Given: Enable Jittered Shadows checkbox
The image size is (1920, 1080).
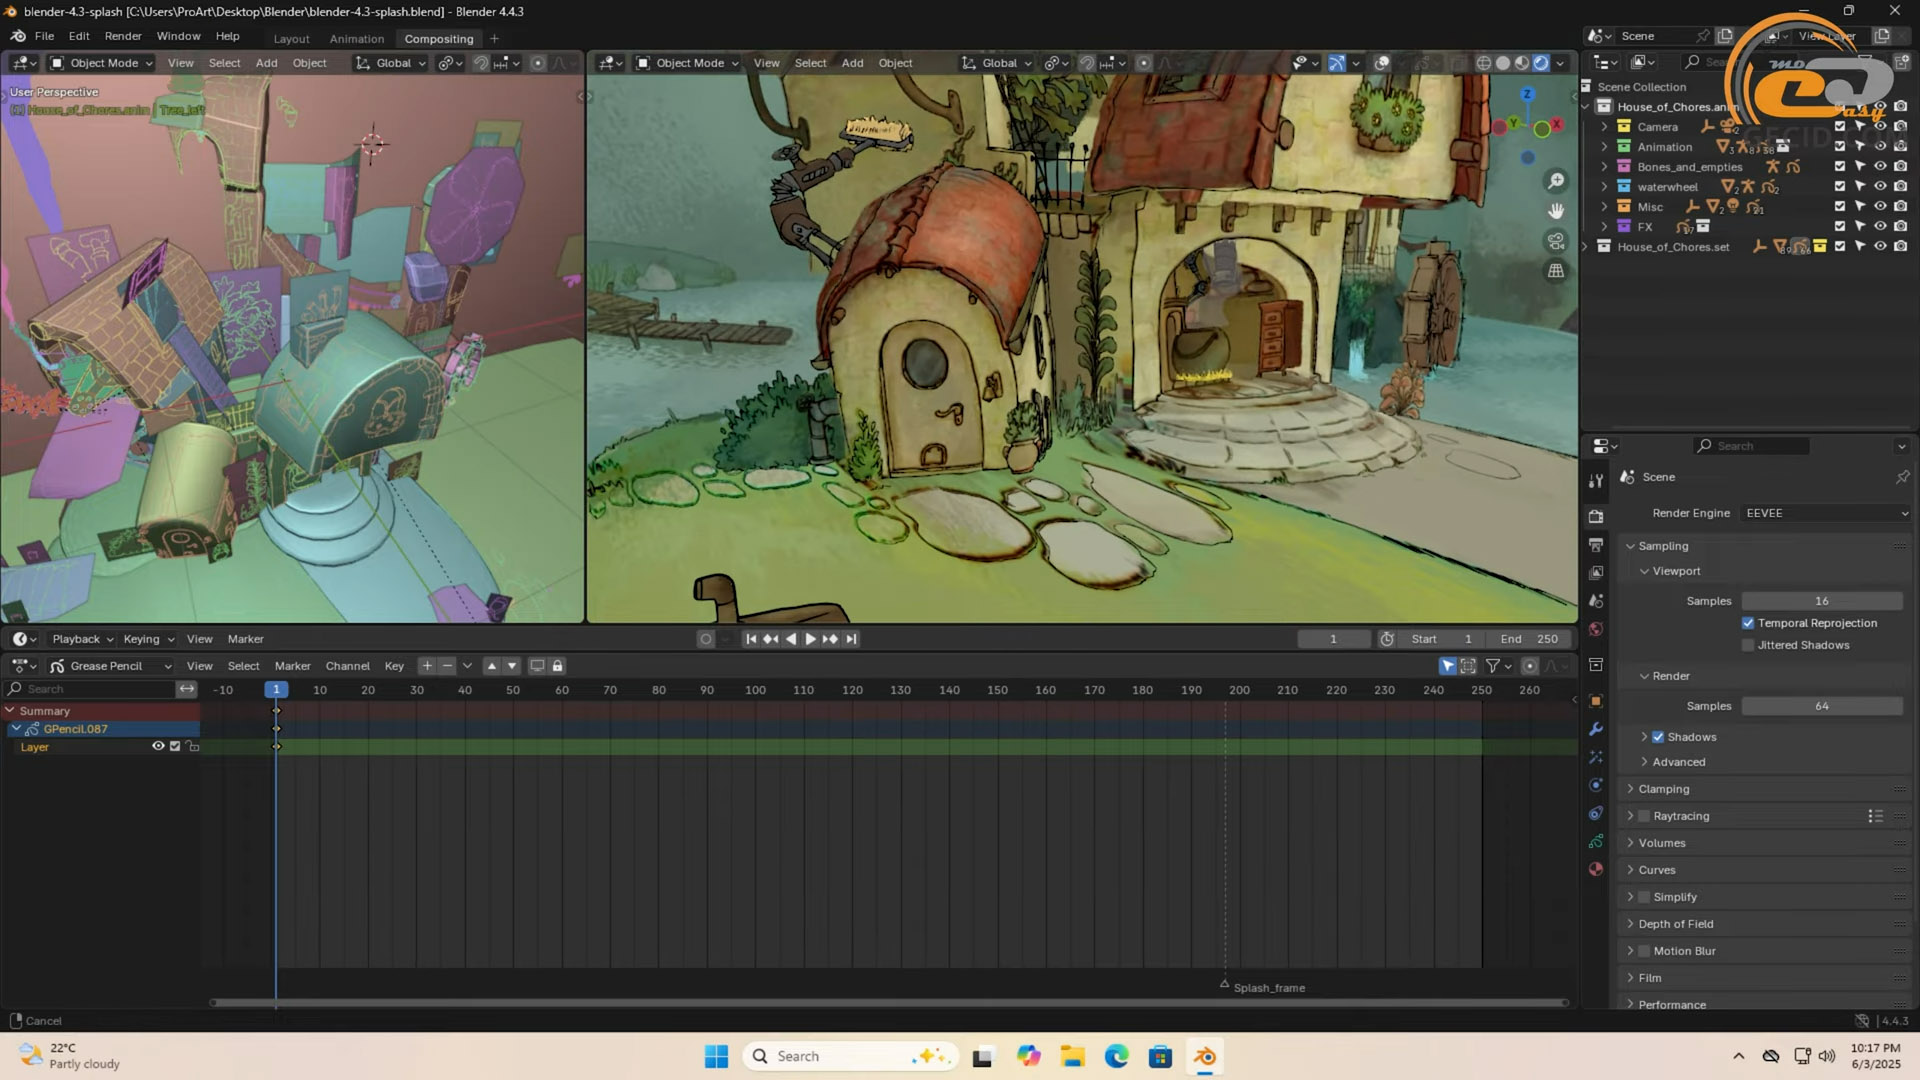Looking at the screenshot, I should click(x=1748, y=645).
